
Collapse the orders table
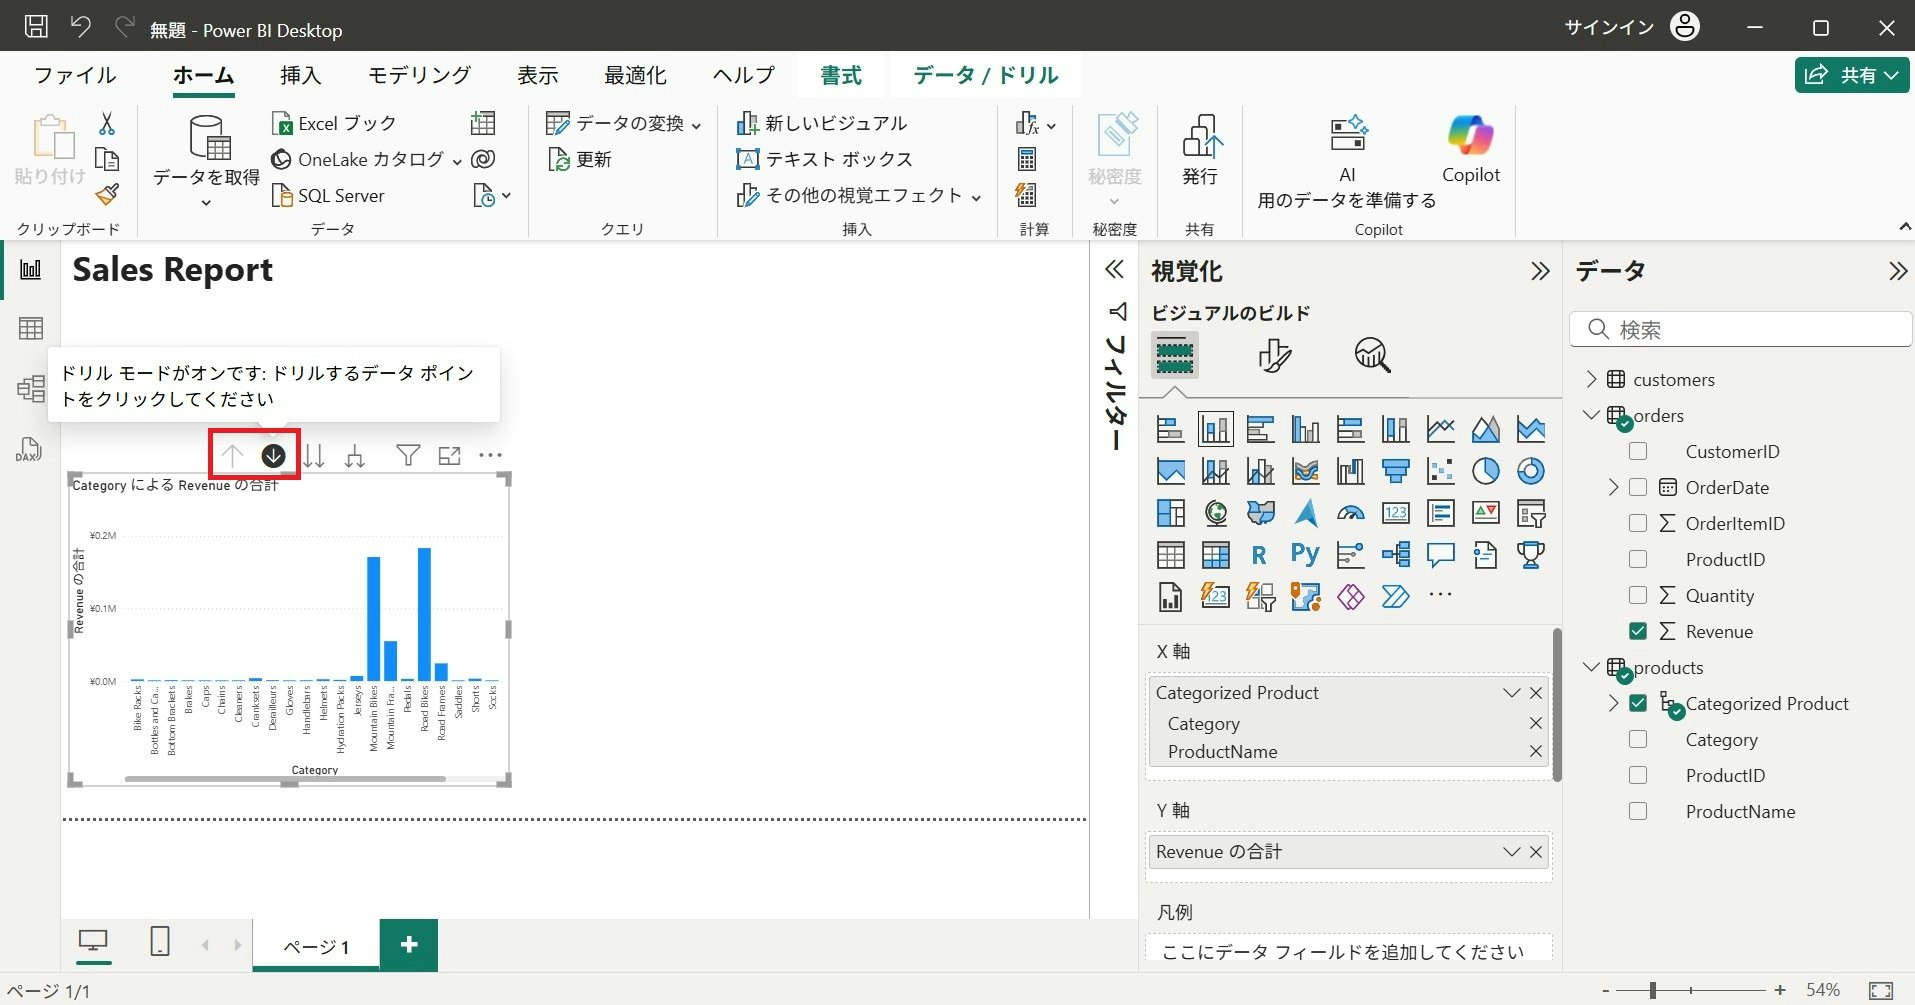pos(1592,416)
